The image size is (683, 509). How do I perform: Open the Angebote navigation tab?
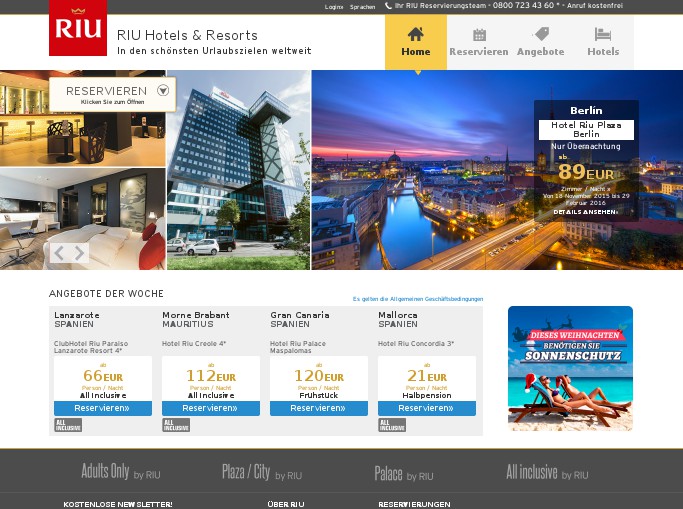coord(541,42)
